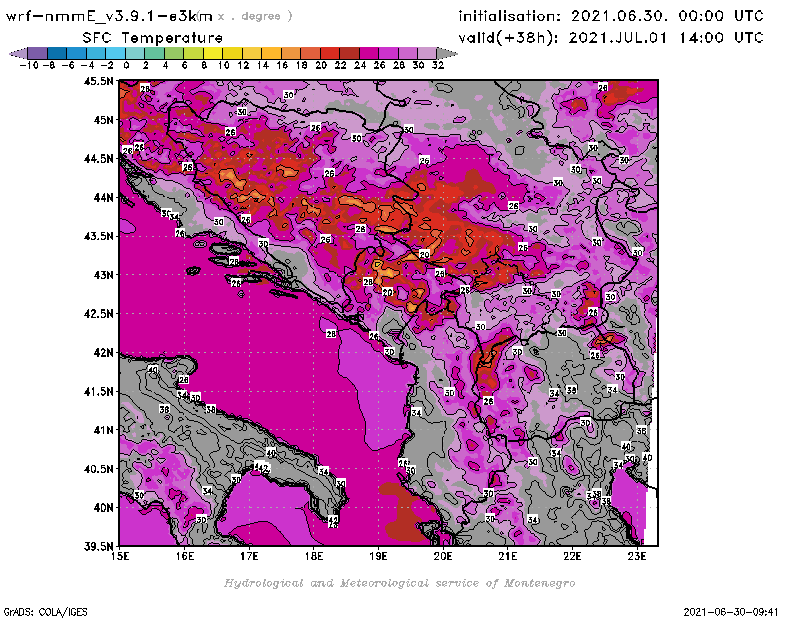Click the 17E longitude label
The height and width of the screenshot is (618, 800).
pos(249,556)
